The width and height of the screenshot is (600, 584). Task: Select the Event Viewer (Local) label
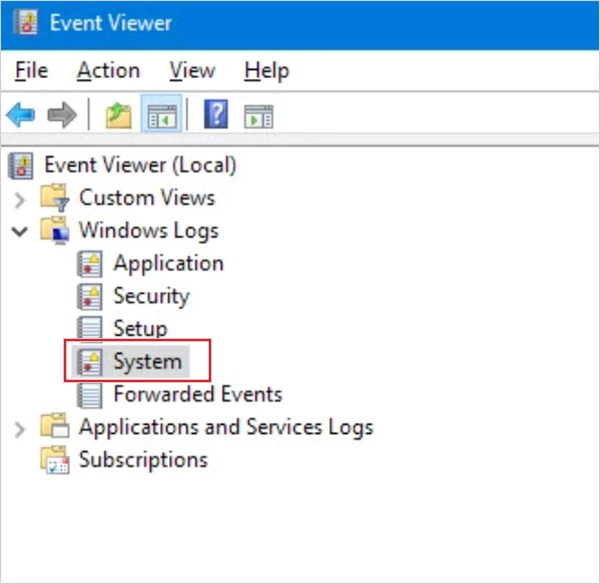[x=140, y=165]
